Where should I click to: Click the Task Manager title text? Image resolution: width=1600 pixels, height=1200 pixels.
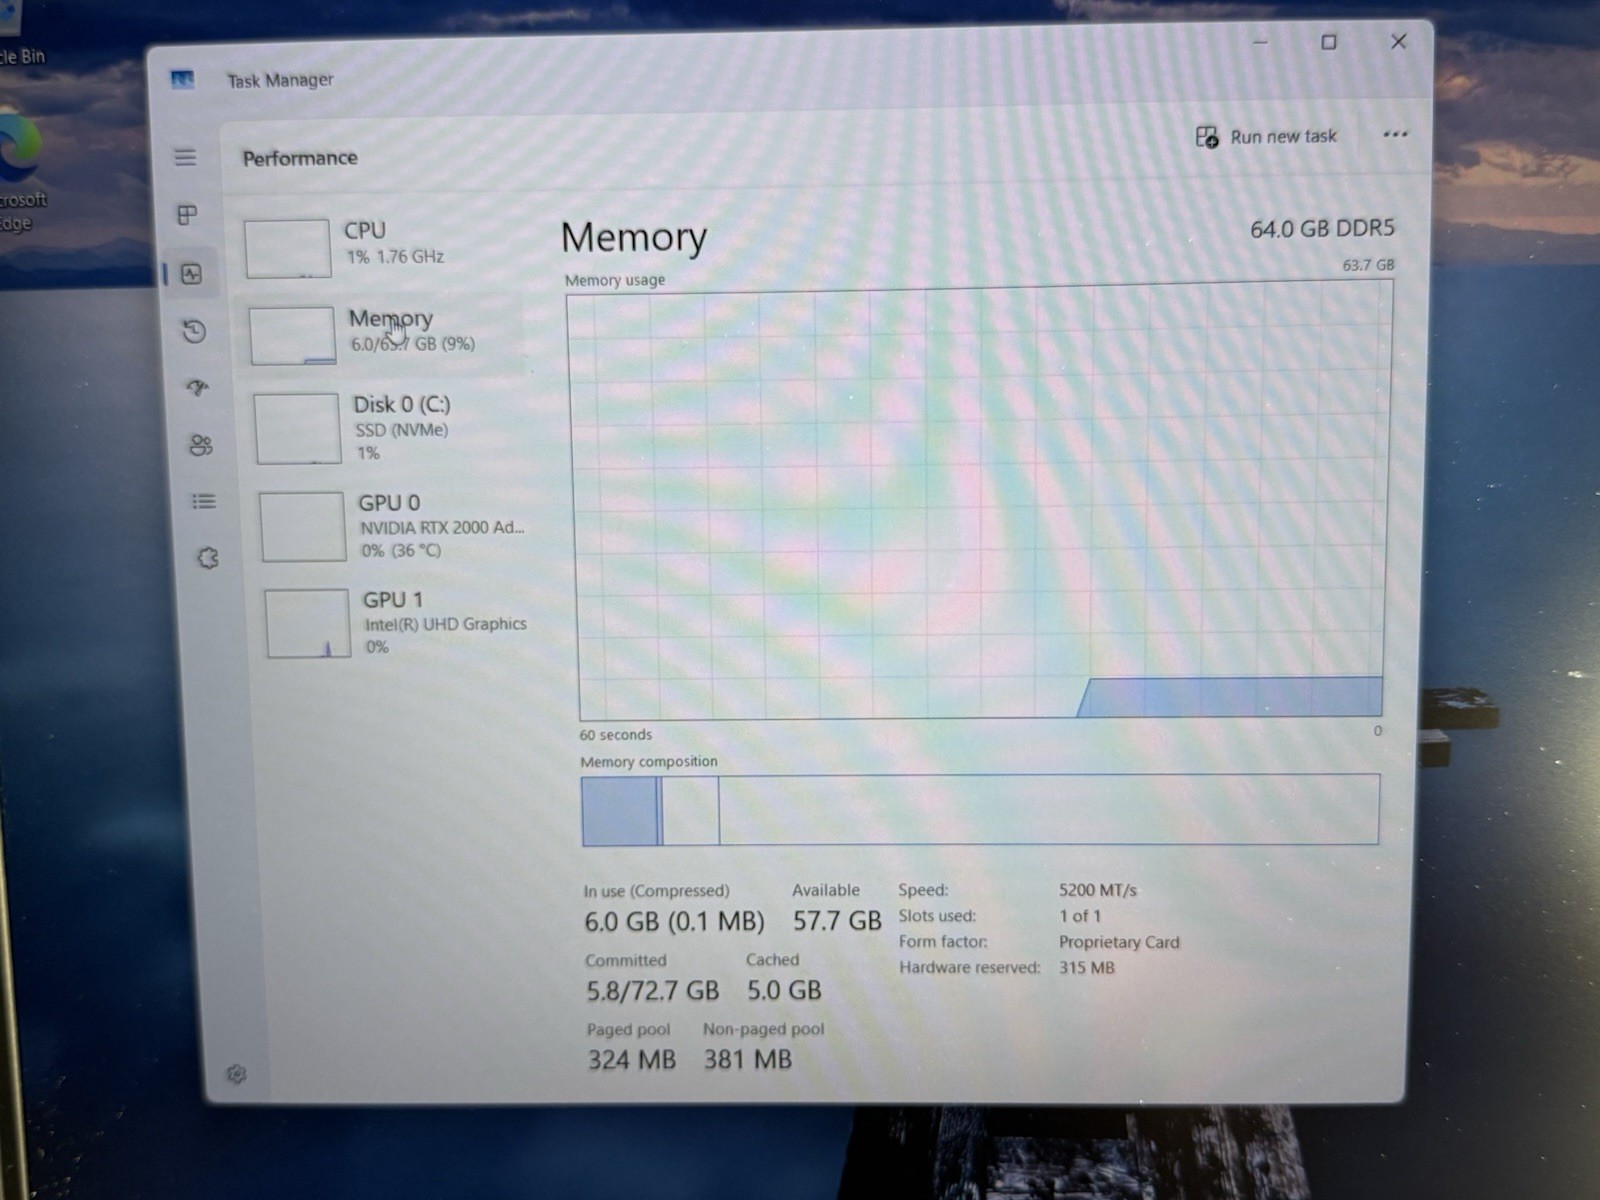[x=280, y=80]
